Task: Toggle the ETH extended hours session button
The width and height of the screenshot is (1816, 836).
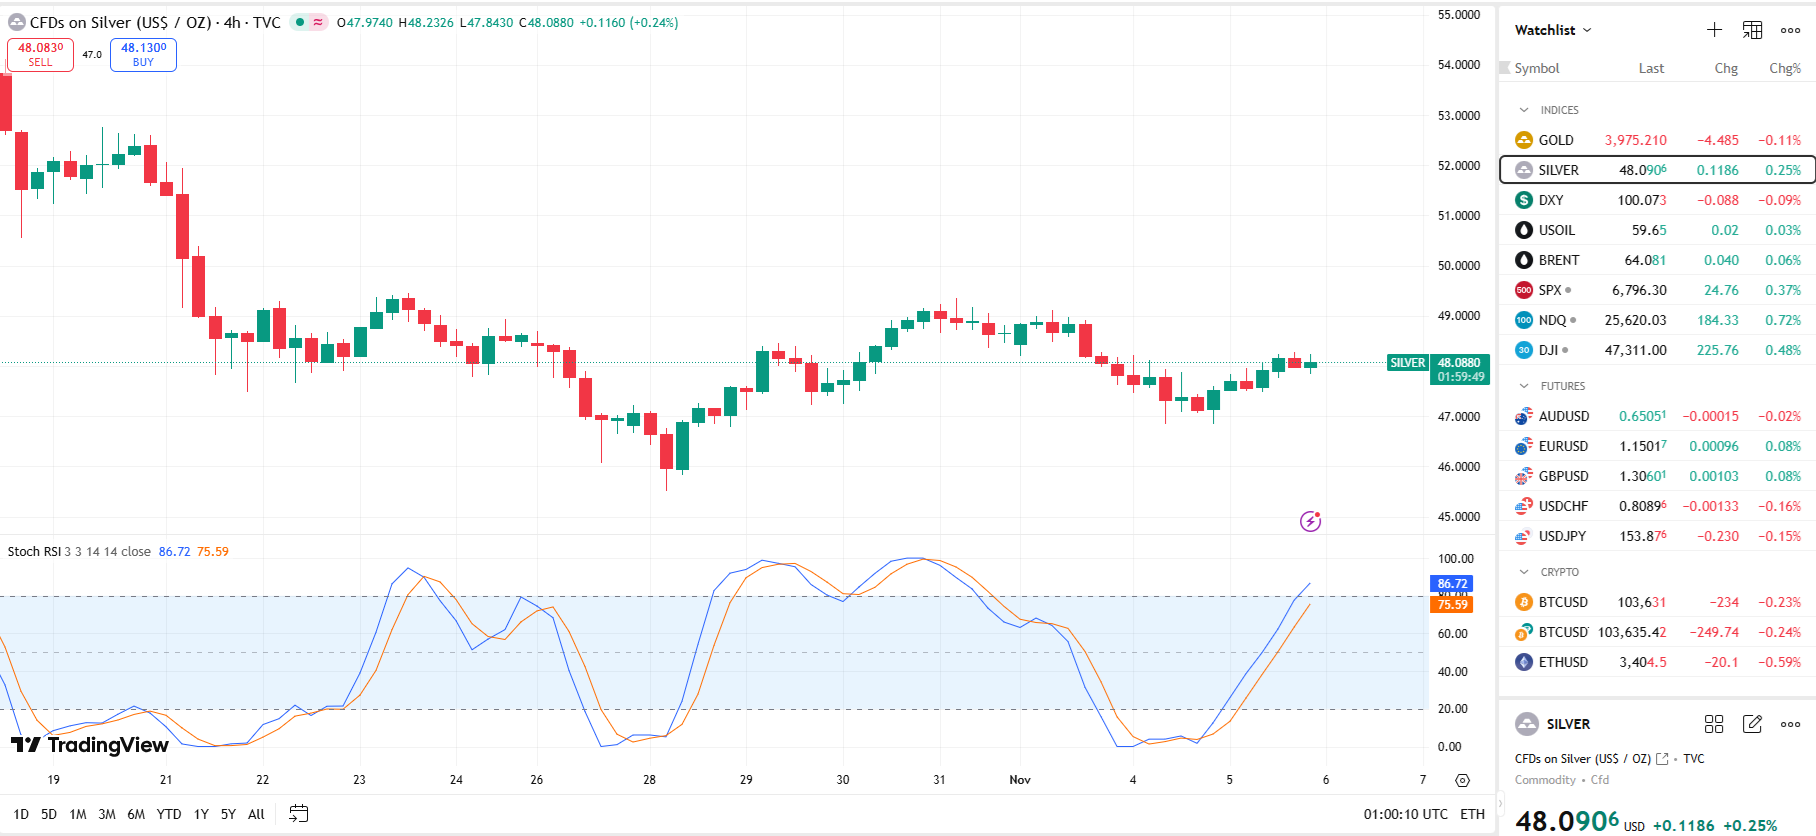Action: point(1472,814)
